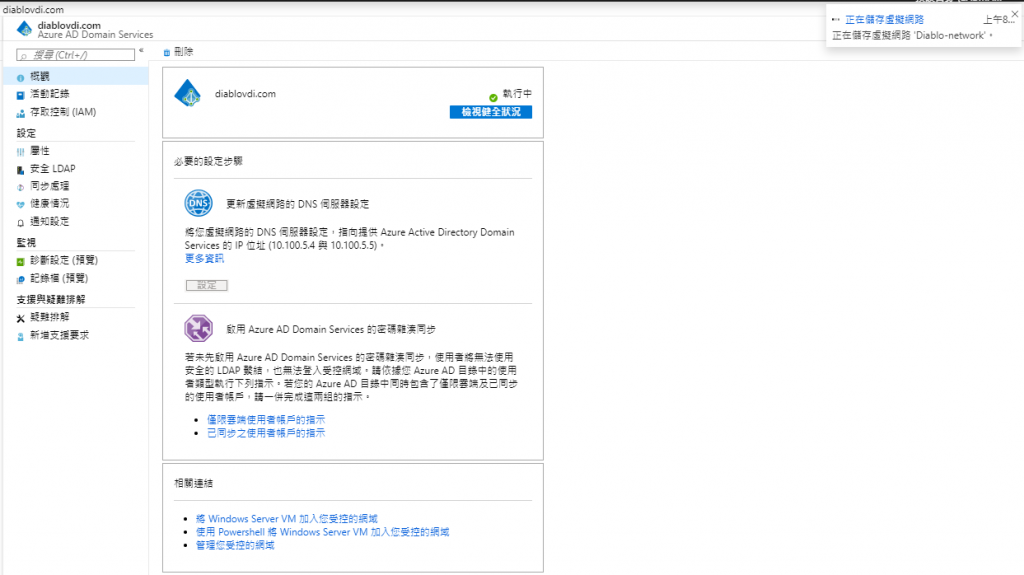
Task: Click the diablovdi.com breadcrumb at top left
Action: pyautogui.click(x=33, y=10)
